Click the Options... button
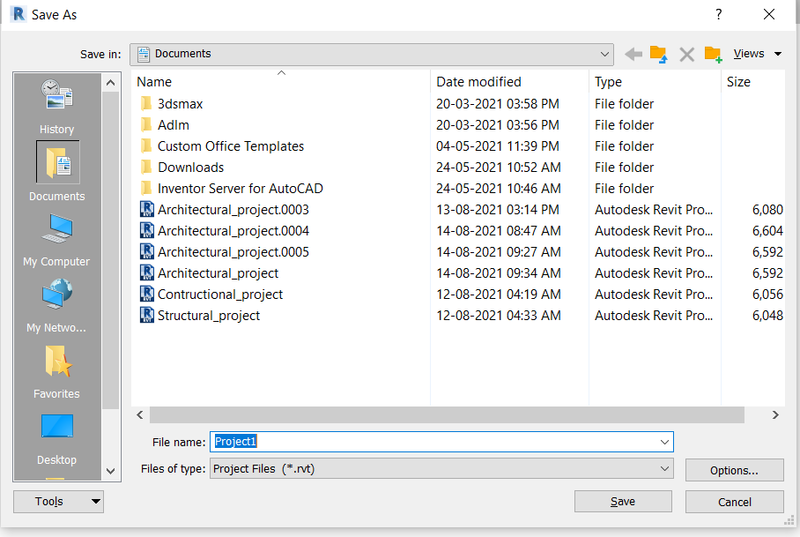The width and height of the screenshot is (800, 537). click(x=735, y=470)
